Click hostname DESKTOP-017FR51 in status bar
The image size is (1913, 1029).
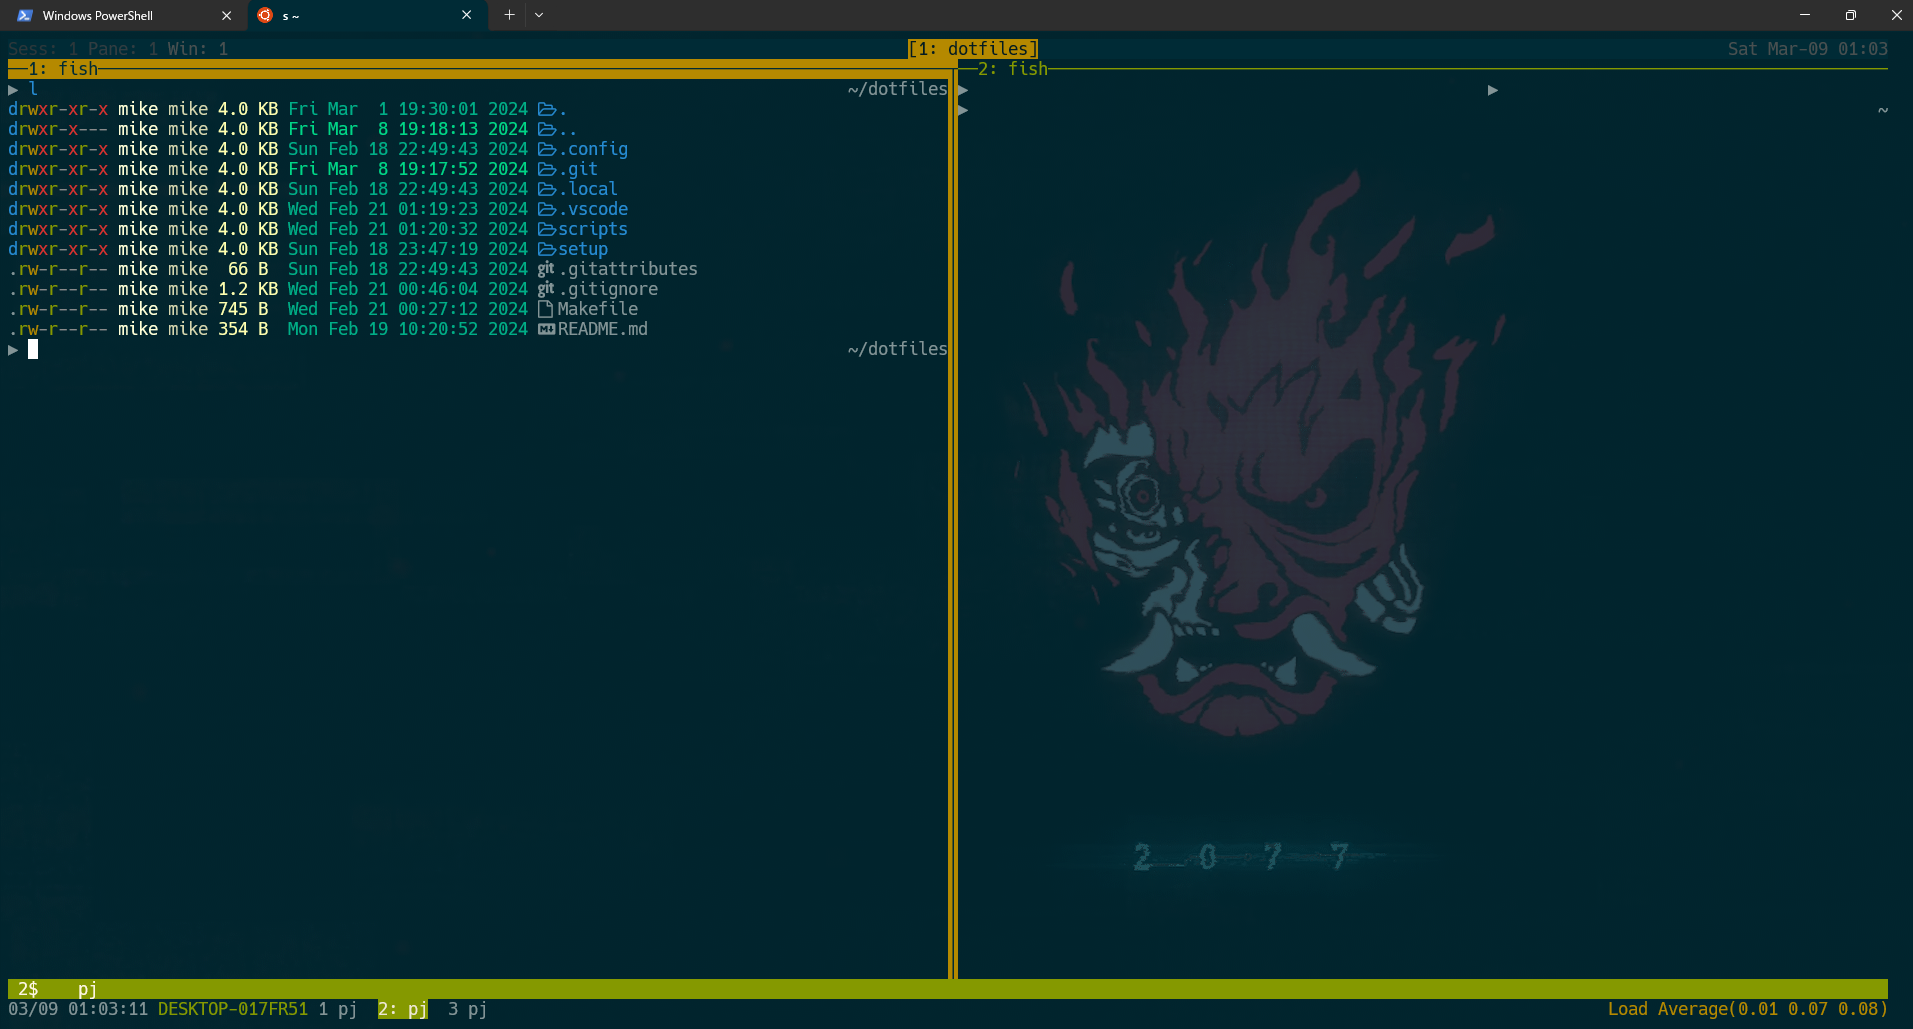tap(233, 1009)
